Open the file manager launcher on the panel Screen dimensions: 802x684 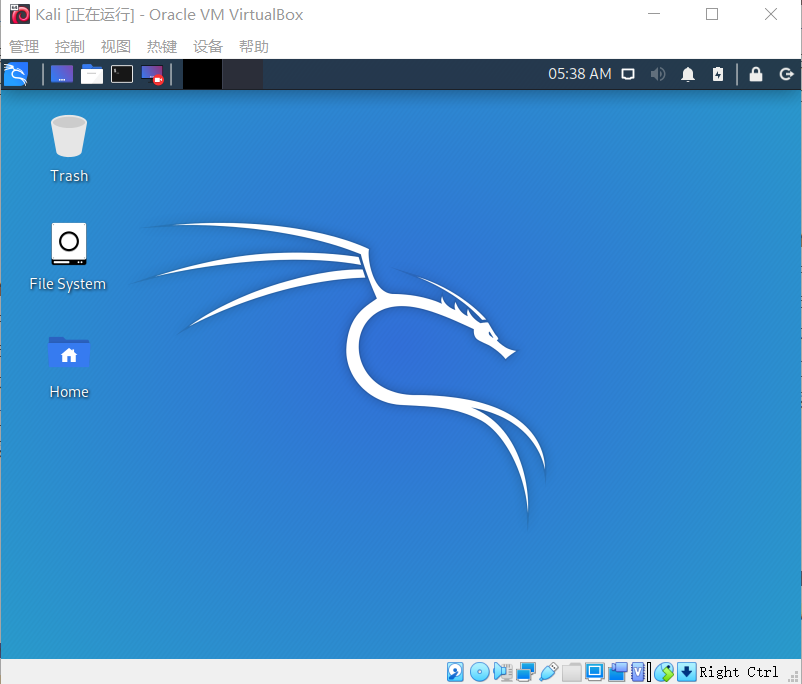pos(91,73)
